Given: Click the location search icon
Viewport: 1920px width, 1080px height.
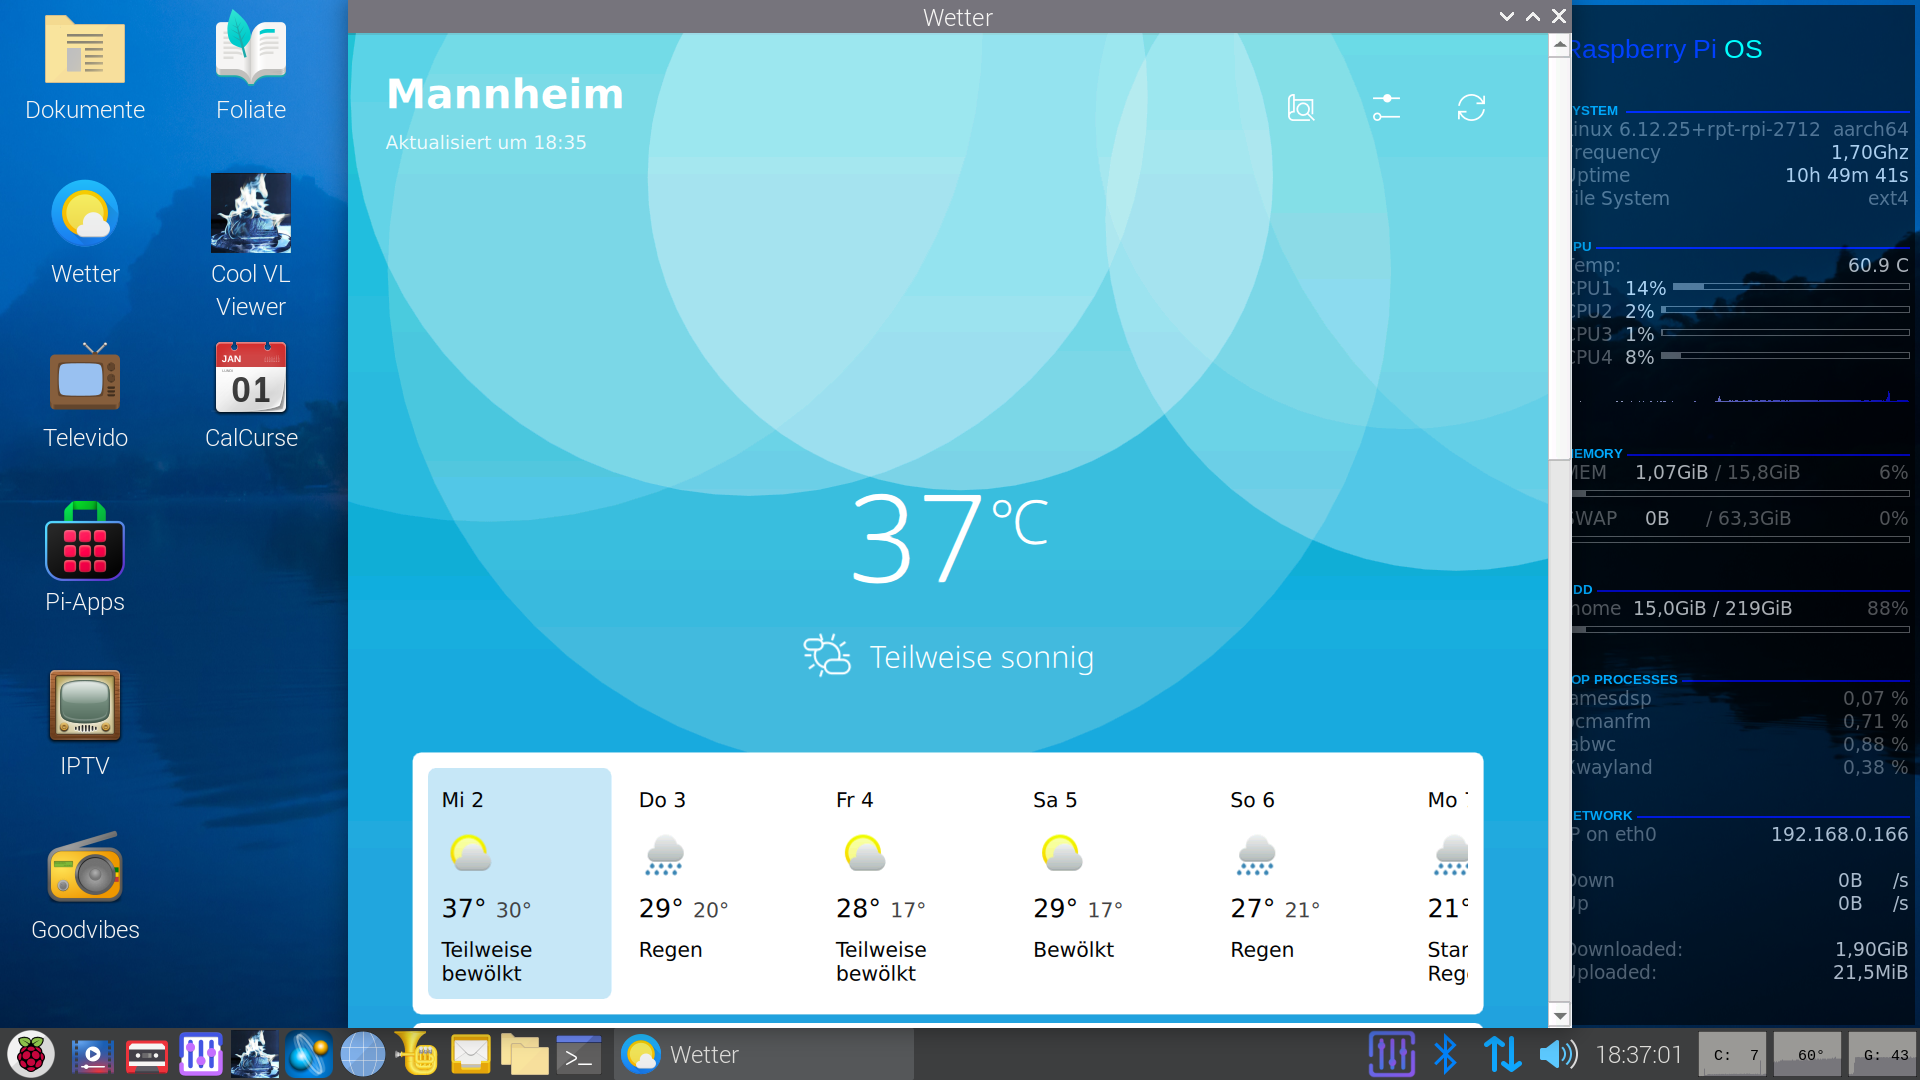Looking at the screenshot, I should pyautogui.click(x=1301, y=108).
